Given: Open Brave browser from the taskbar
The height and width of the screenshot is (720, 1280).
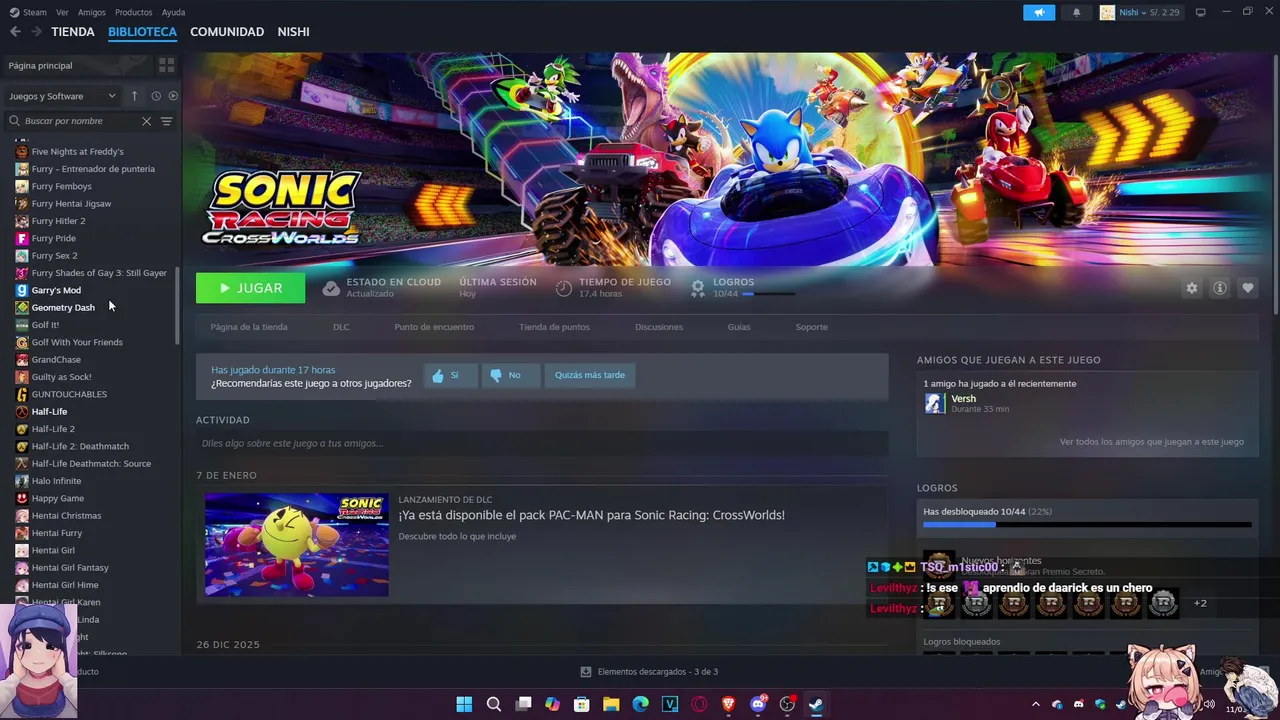Looking at the screenshot, I should tap(728, 704).
